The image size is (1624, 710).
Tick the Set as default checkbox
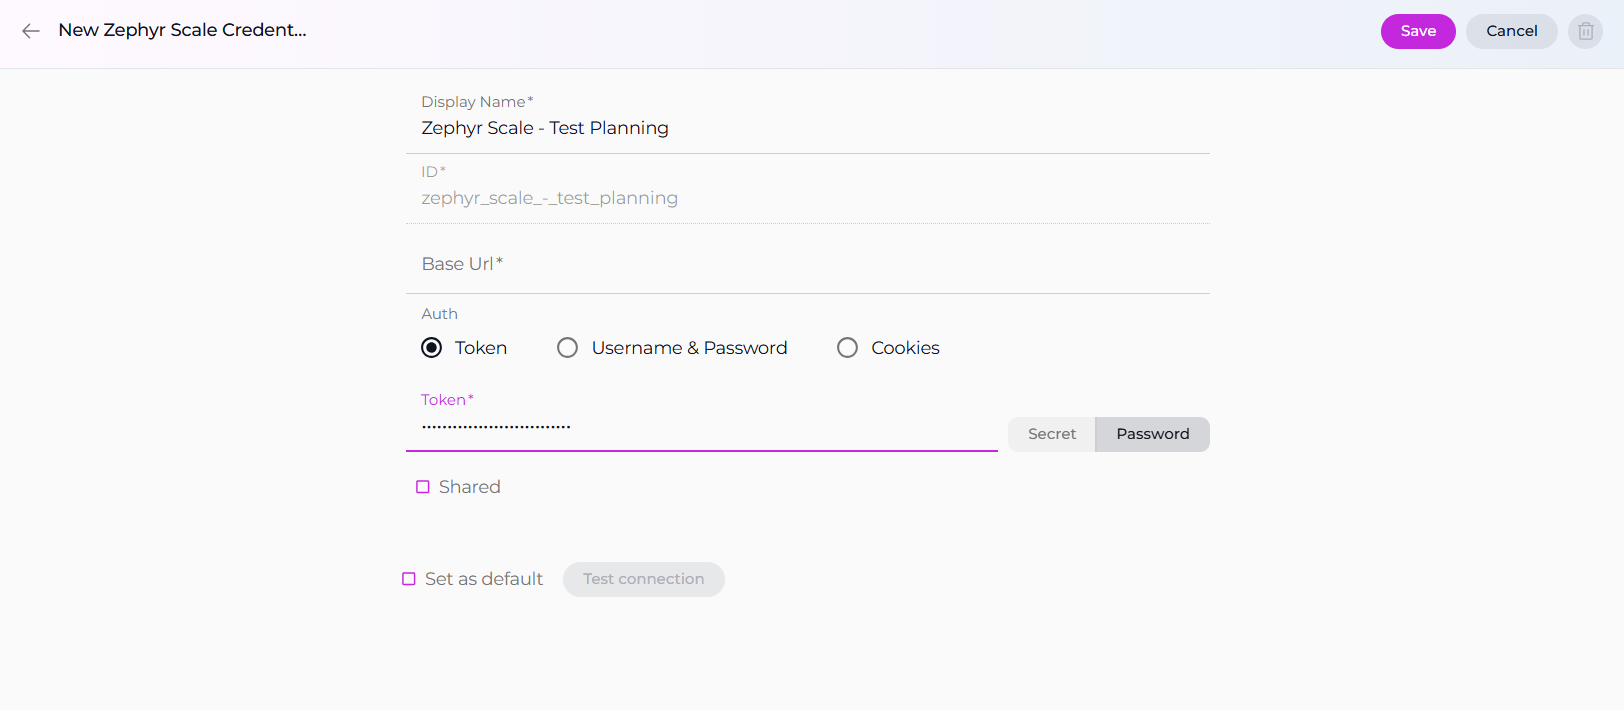[409, 579]
